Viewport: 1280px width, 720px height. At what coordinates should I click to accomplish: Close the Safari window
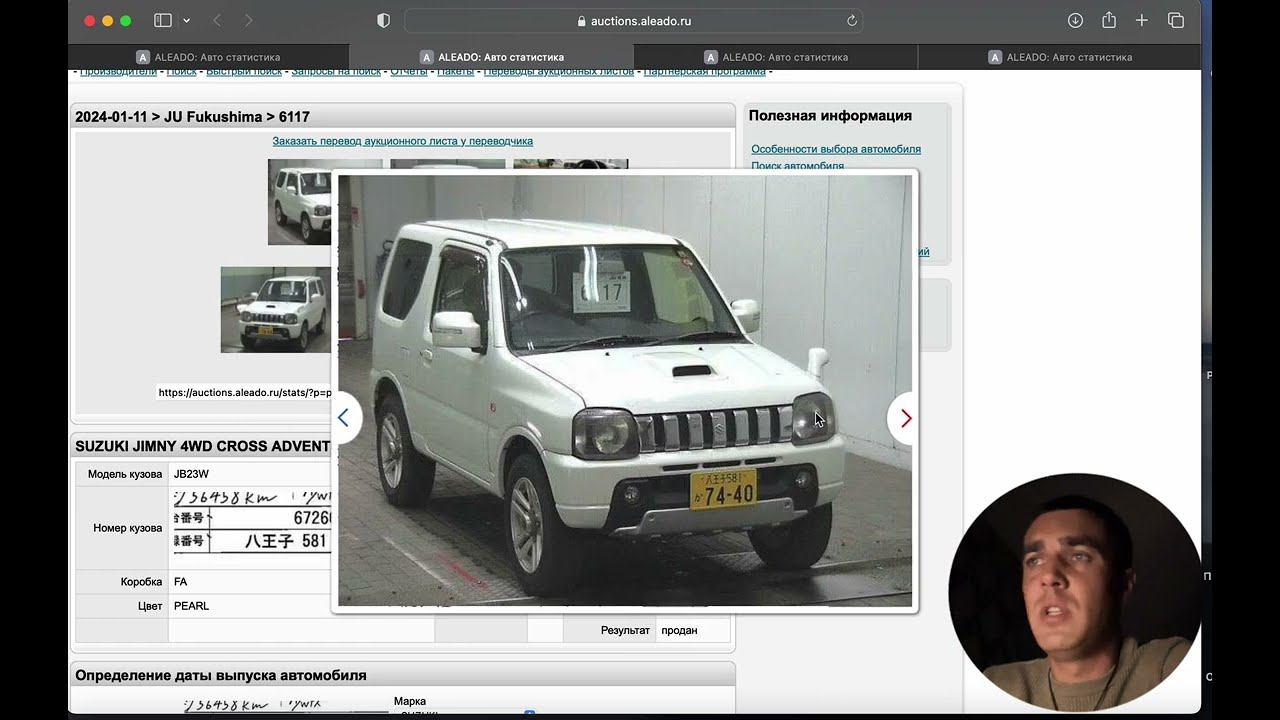(90, 20)
